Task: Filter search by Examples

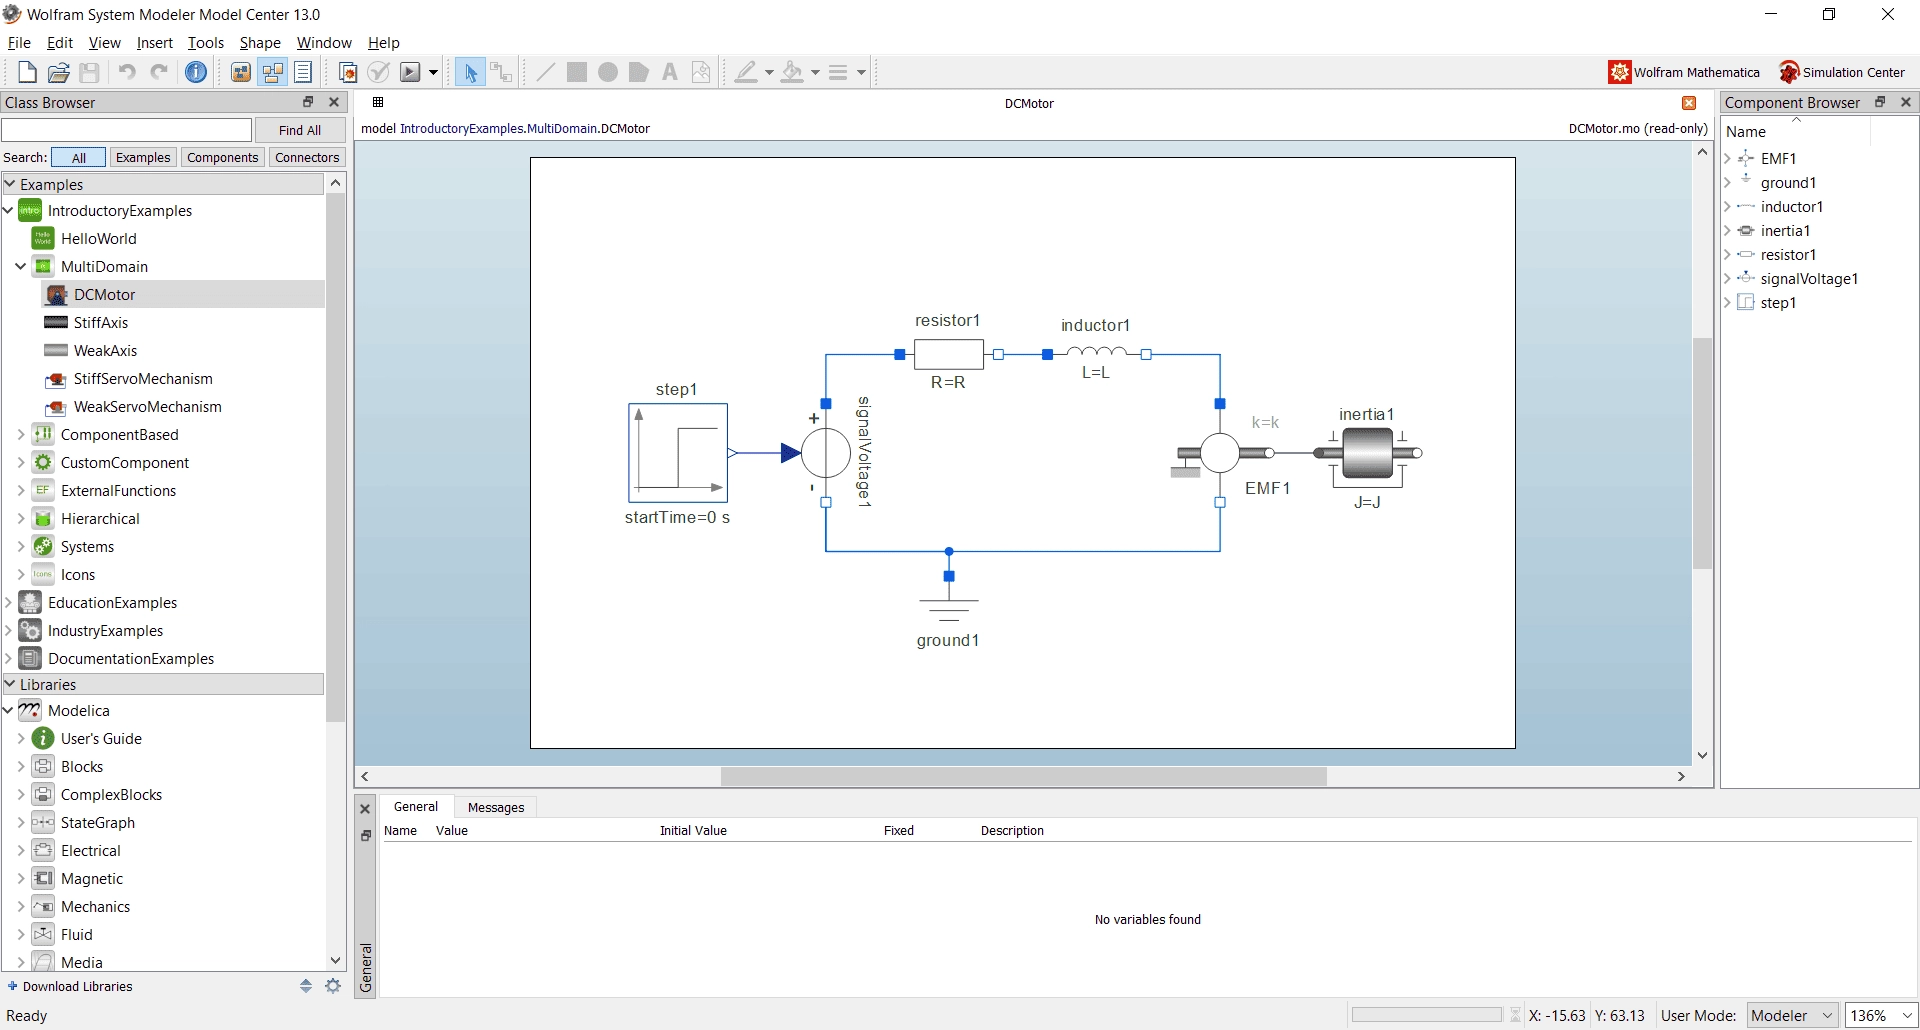Action: click(143, 157)
